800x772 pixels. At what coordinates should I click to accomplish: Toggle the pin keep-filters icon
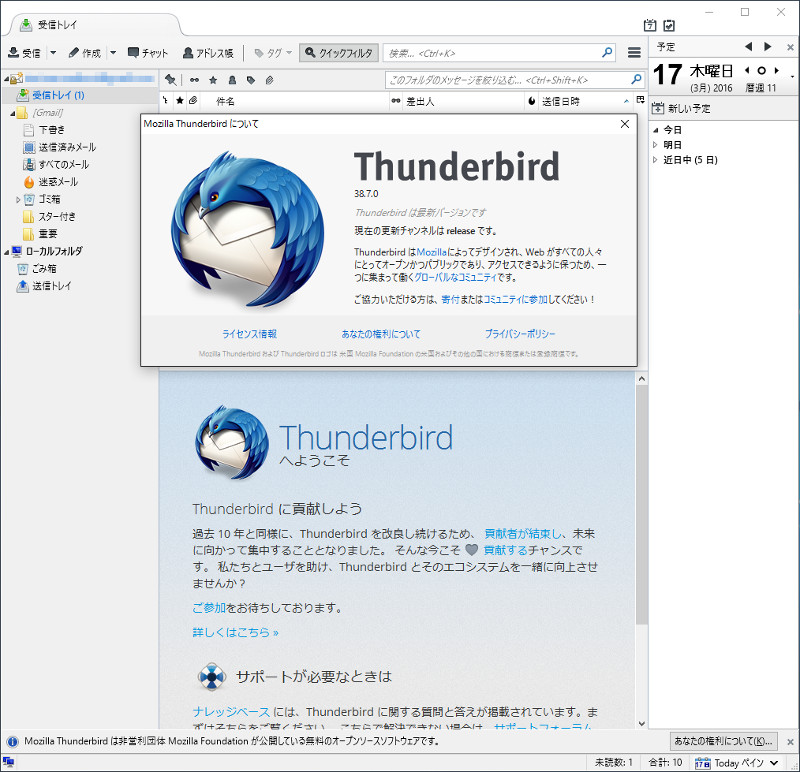[170, 80]
